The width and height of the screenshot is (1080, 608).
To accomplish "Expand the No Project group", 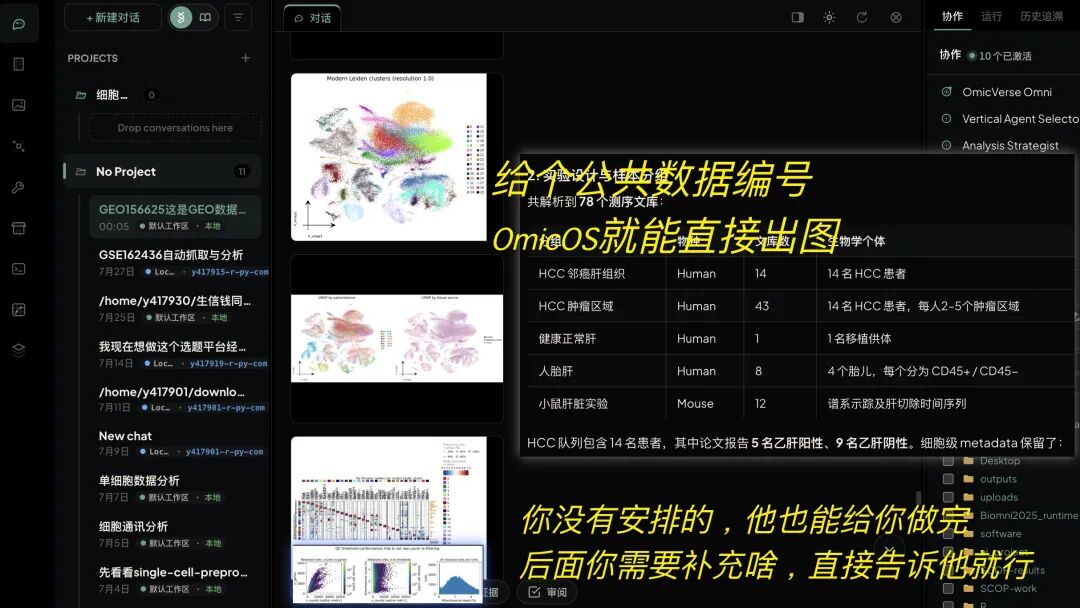I will [x=163, y=171].
